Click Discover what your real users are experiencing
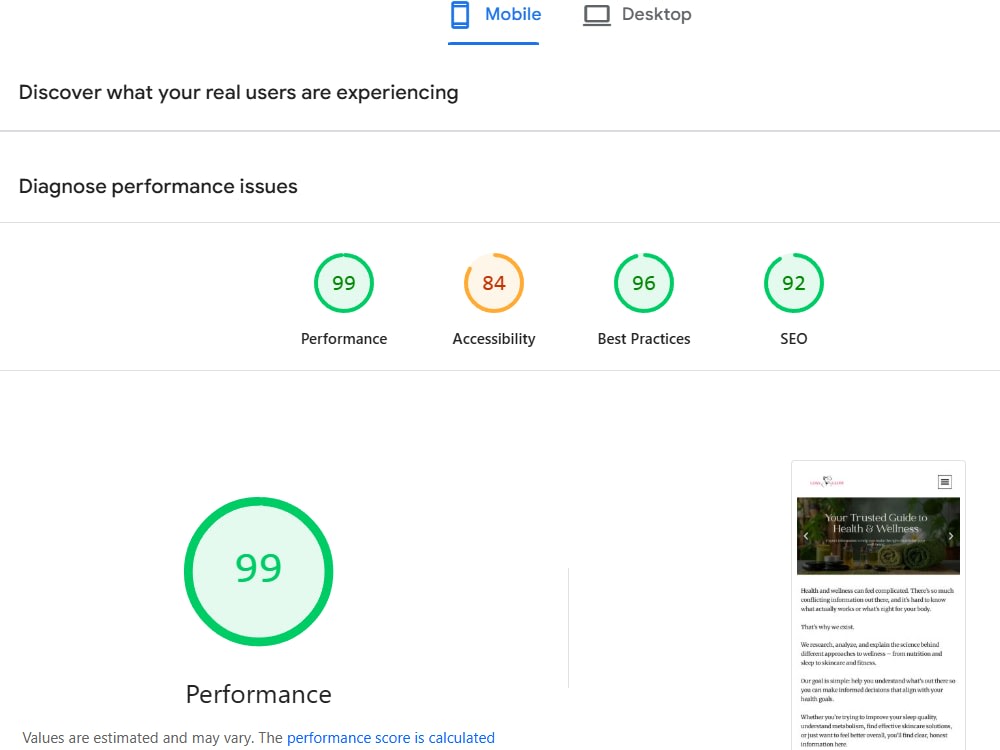Image resolution: width=1000 pixels, height=750 pixels. coord(239,92)
